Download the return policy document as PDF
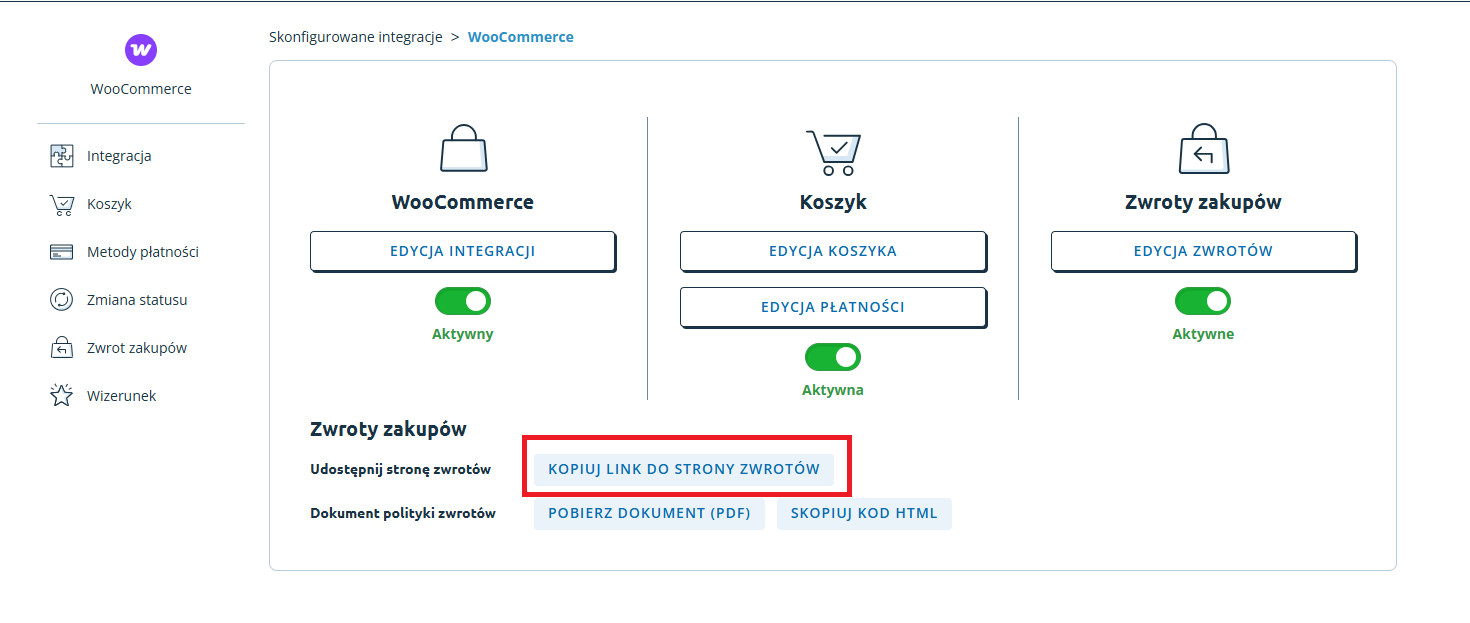 pos(649,514)
